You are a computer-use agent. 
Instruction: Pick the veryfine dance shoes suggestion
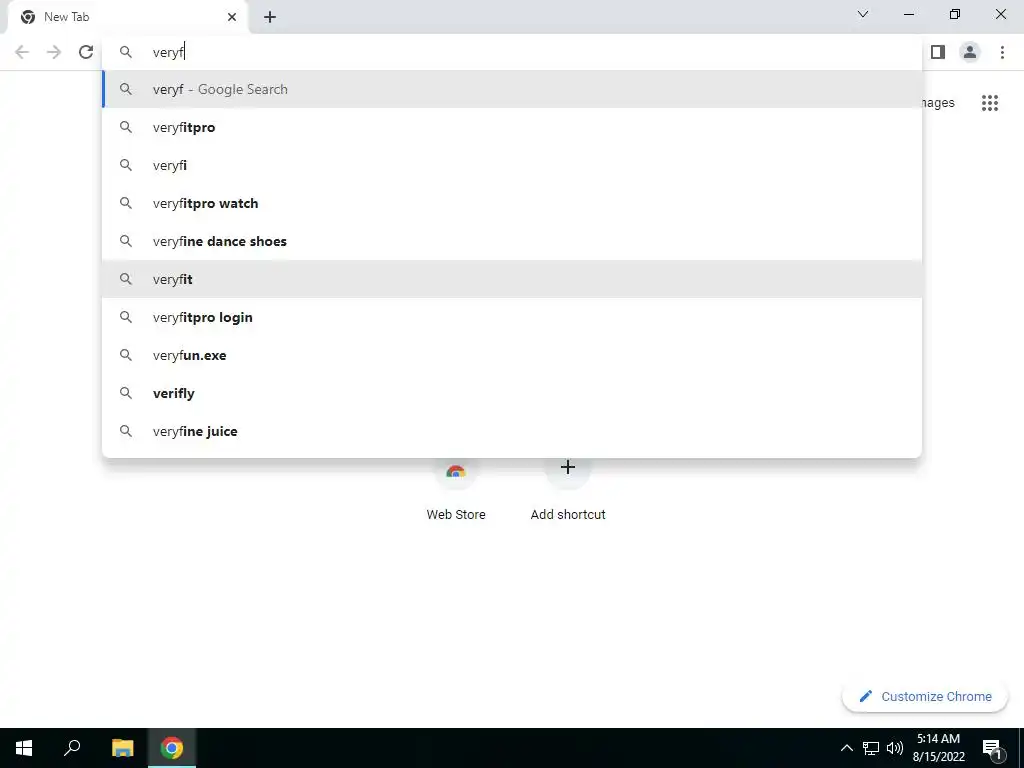click(512, 241)
